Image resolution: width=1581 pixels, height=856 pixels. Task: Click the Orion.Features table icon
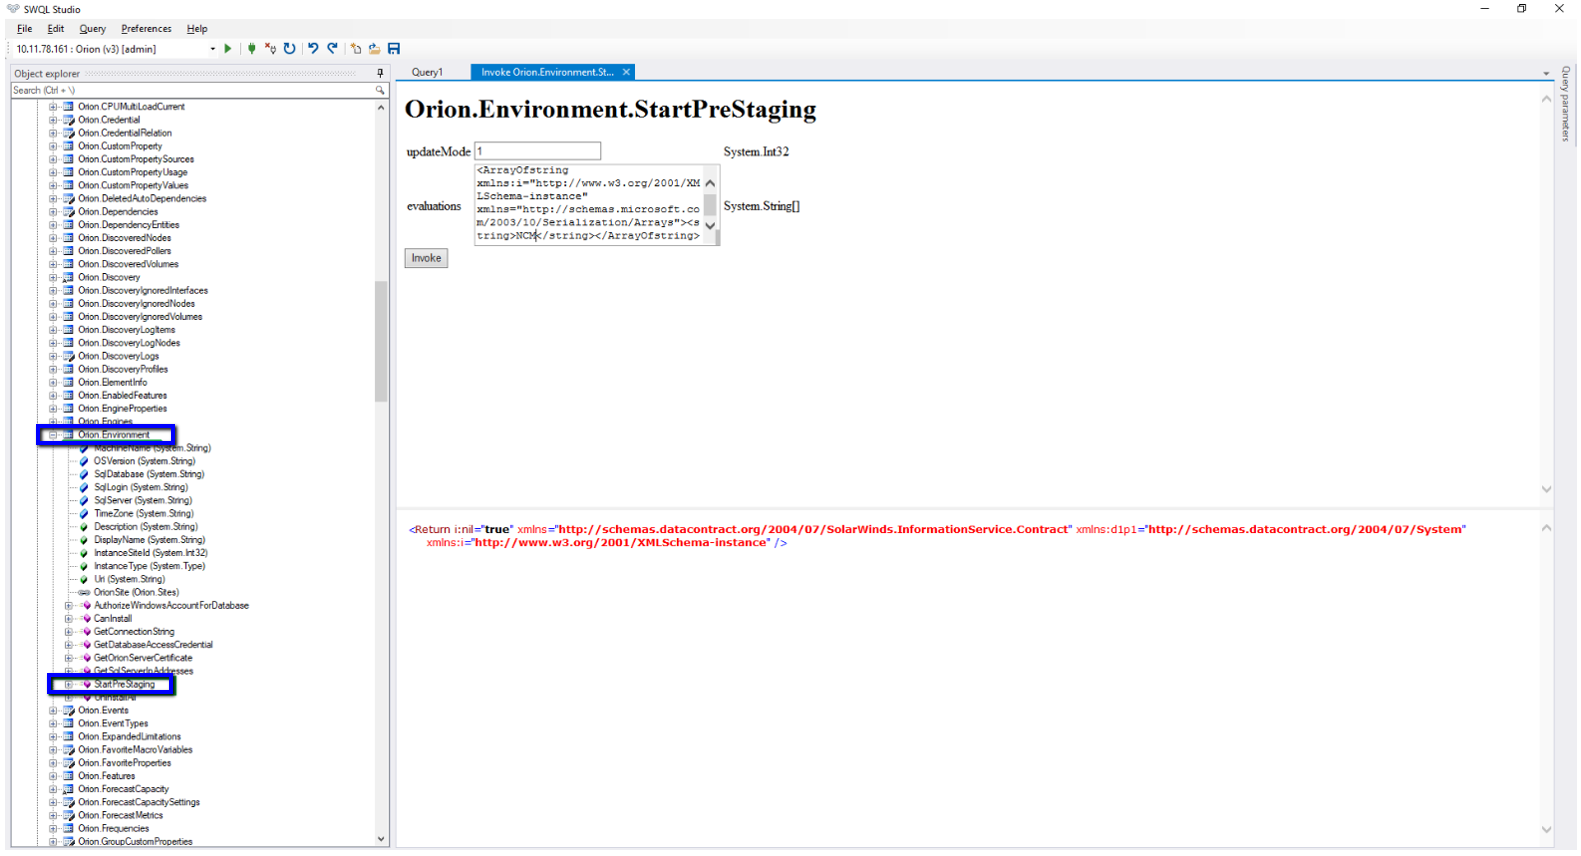[69, 776]
